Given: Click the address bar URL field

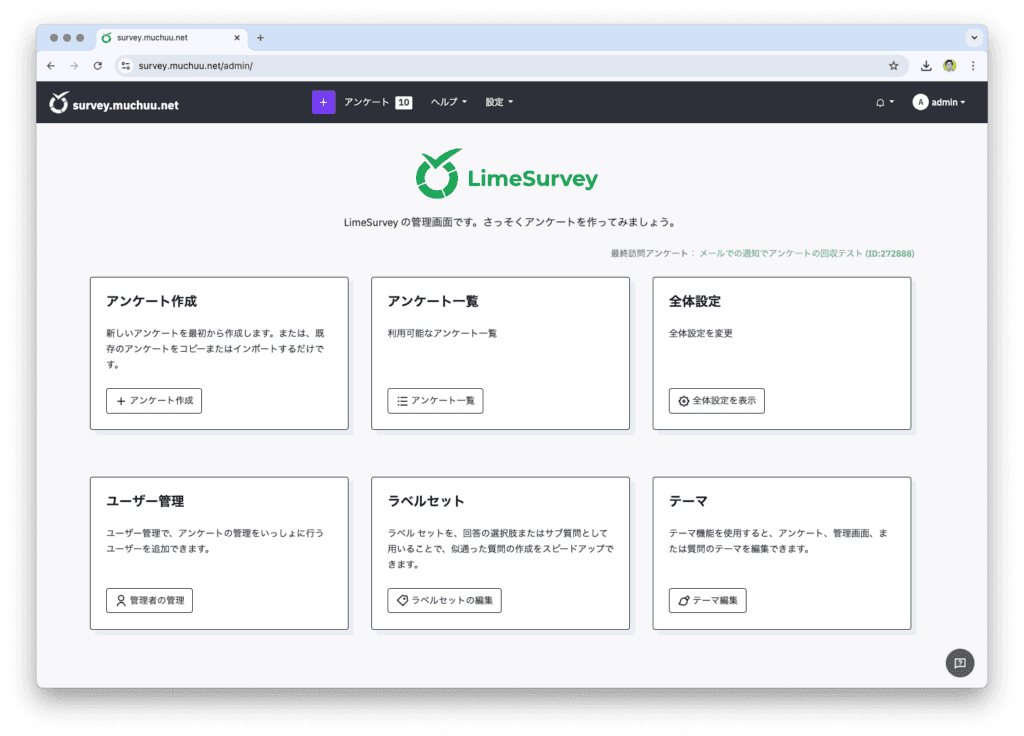Looking at the screenshot, I should coord(500,66).
